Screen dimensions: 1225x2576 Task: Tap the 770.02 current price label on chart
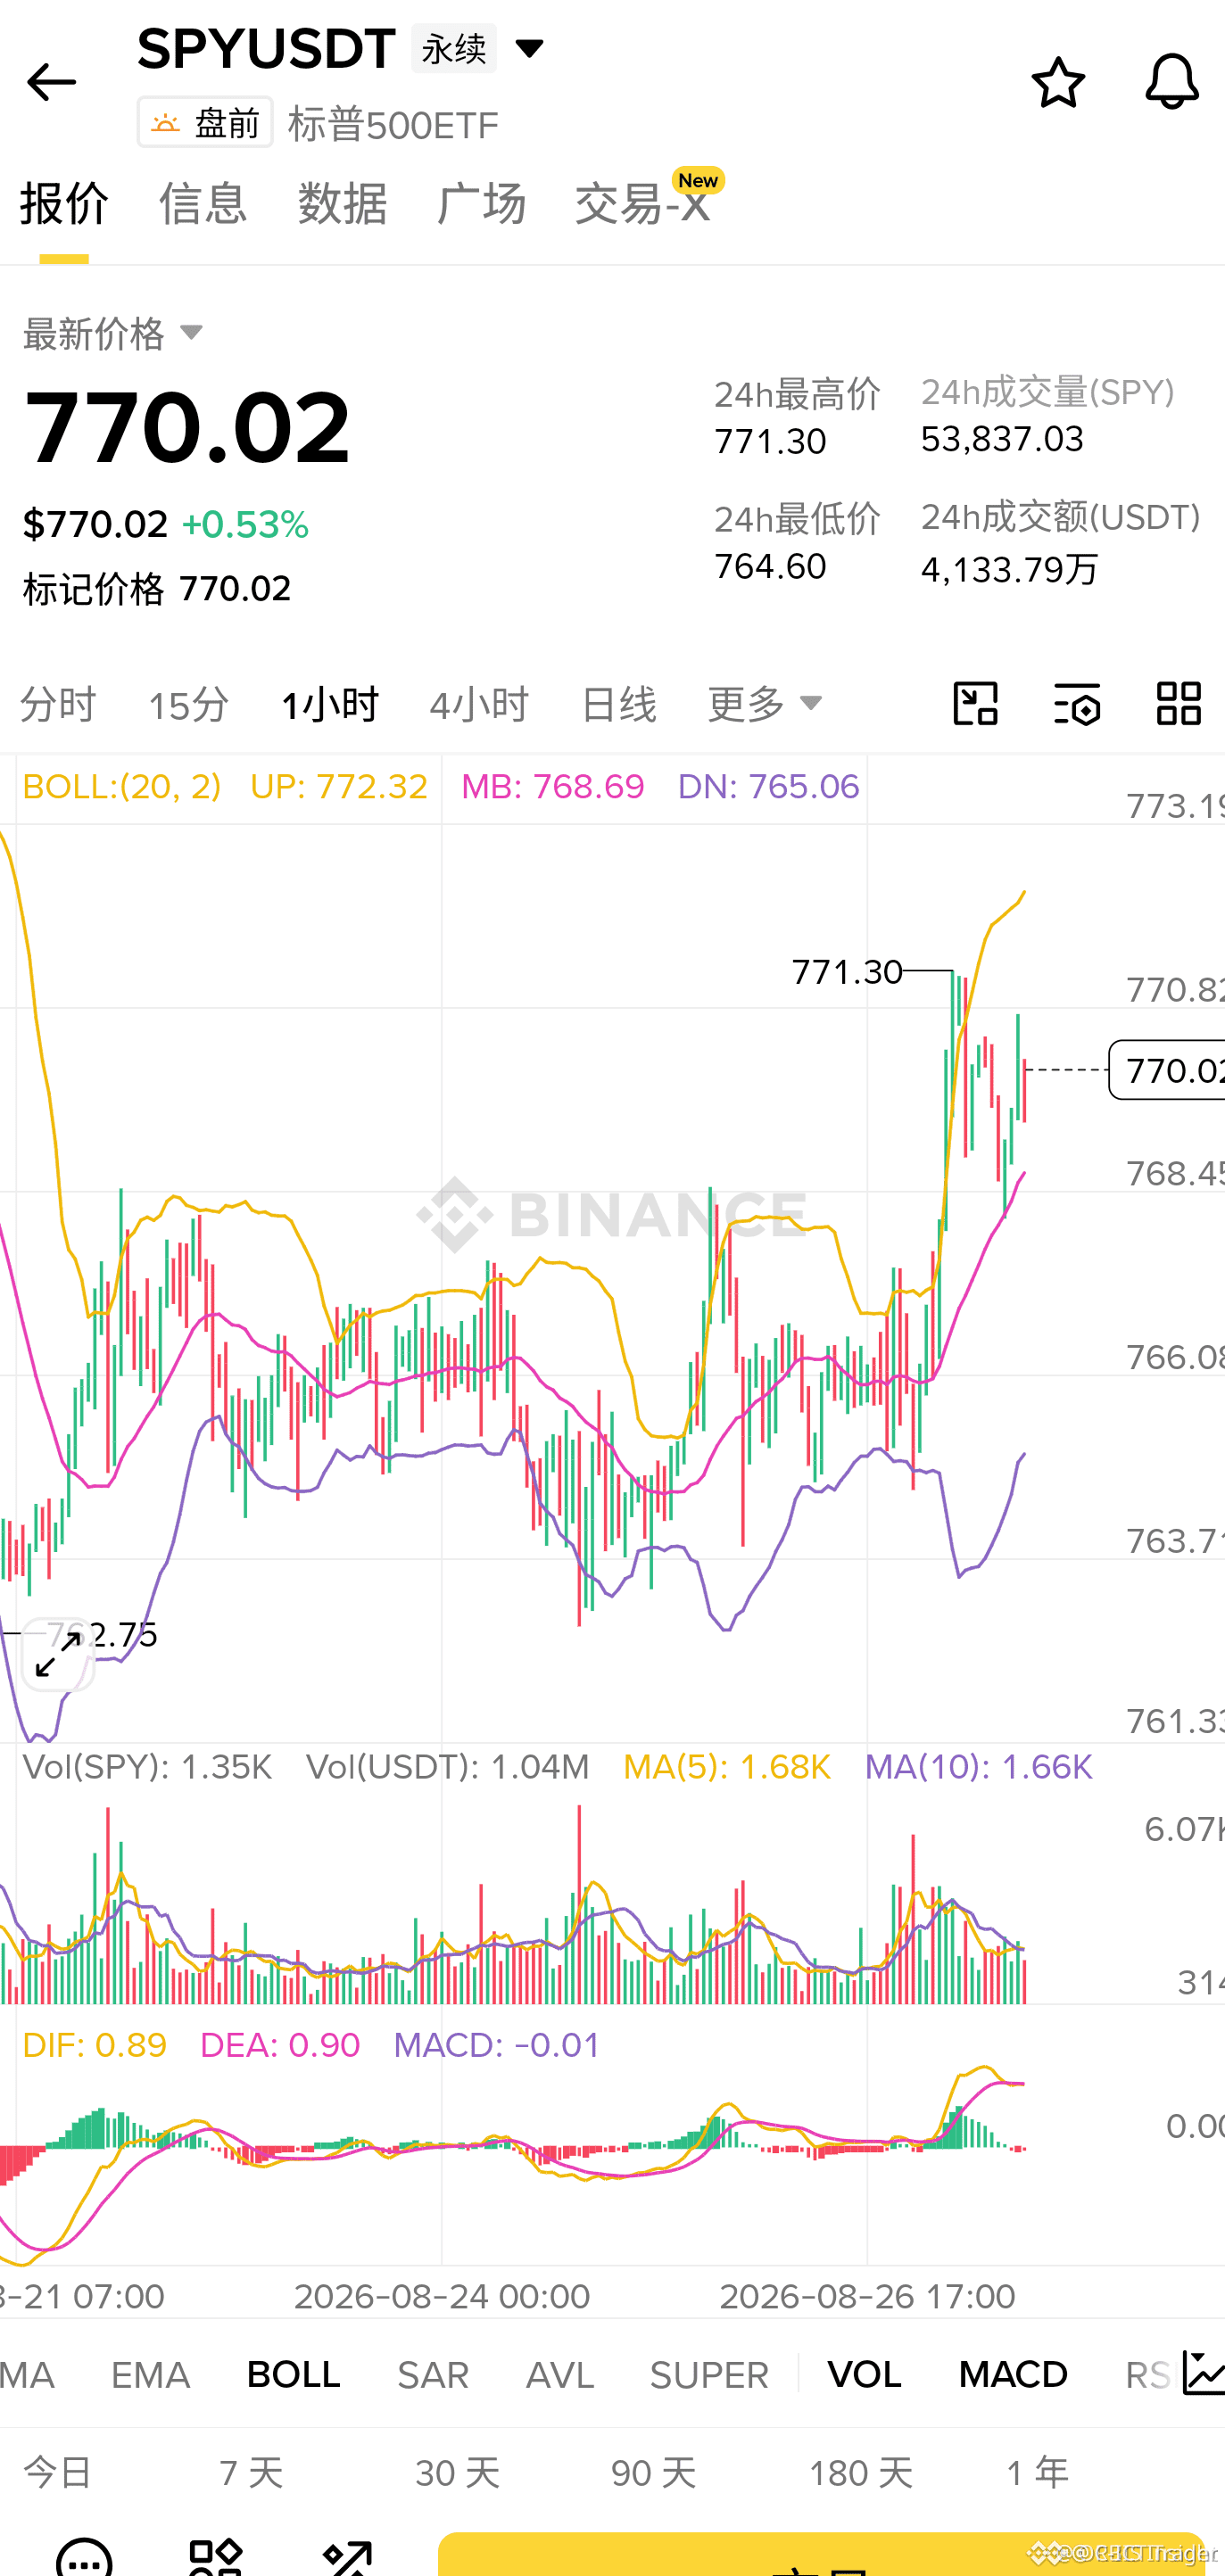(1167, 1070)
